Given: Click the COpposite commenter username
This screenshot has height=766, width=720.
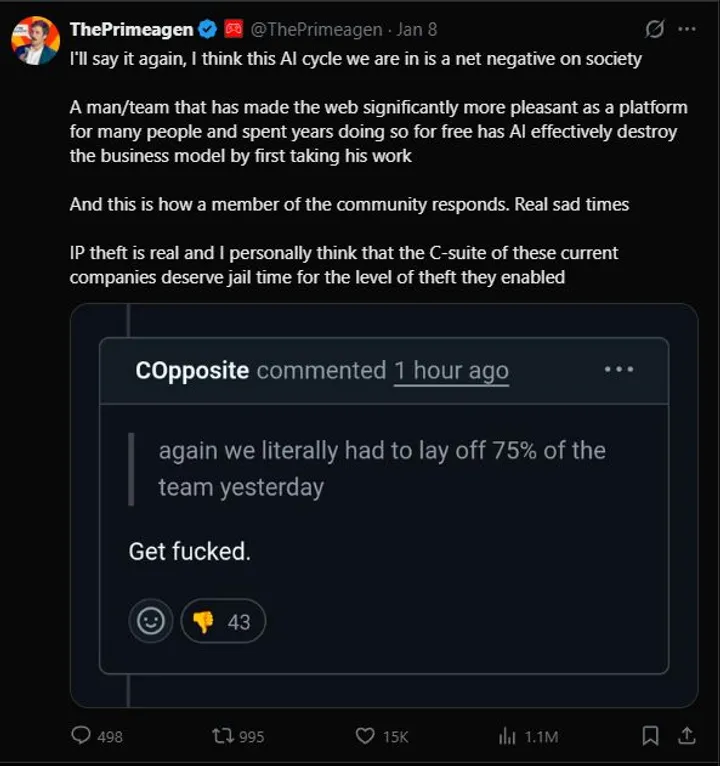Looking at the screenshot, I should pos(192,370).
